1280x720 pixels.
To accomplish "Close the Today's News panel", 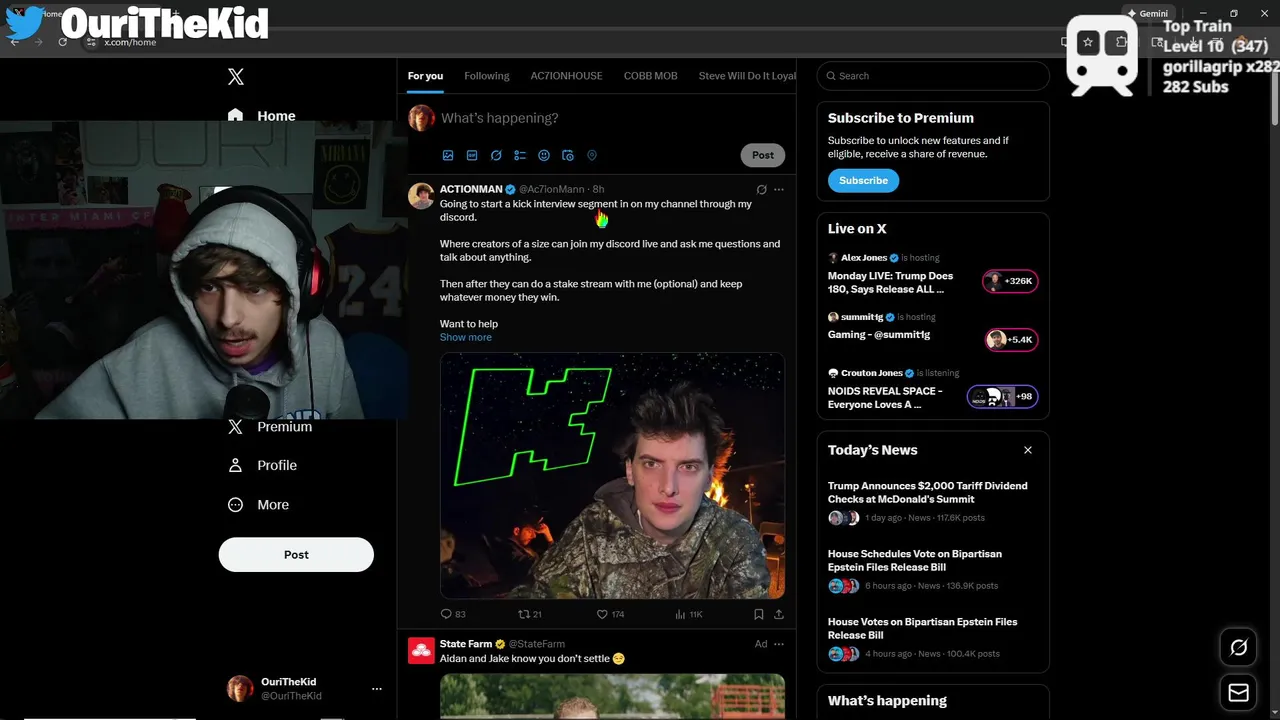I will point(1028,450).
